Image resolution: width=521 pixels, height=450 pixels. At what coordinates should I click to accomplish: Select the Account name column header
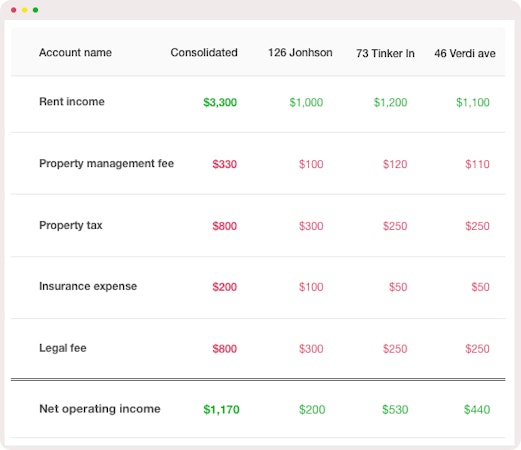(75, 53)
